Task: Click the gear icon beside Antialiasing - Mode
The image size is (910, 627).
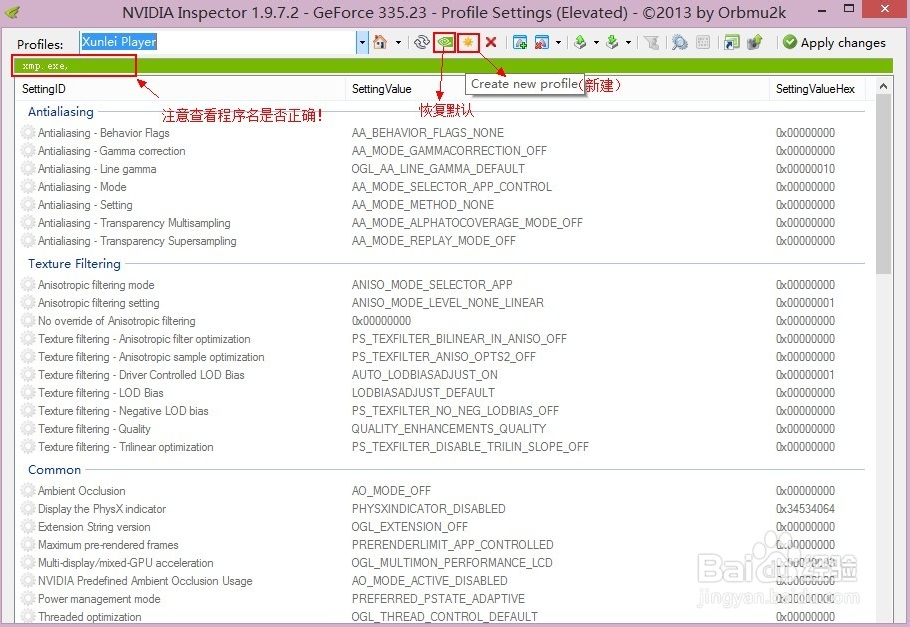Action: click(x=28, y=187)
